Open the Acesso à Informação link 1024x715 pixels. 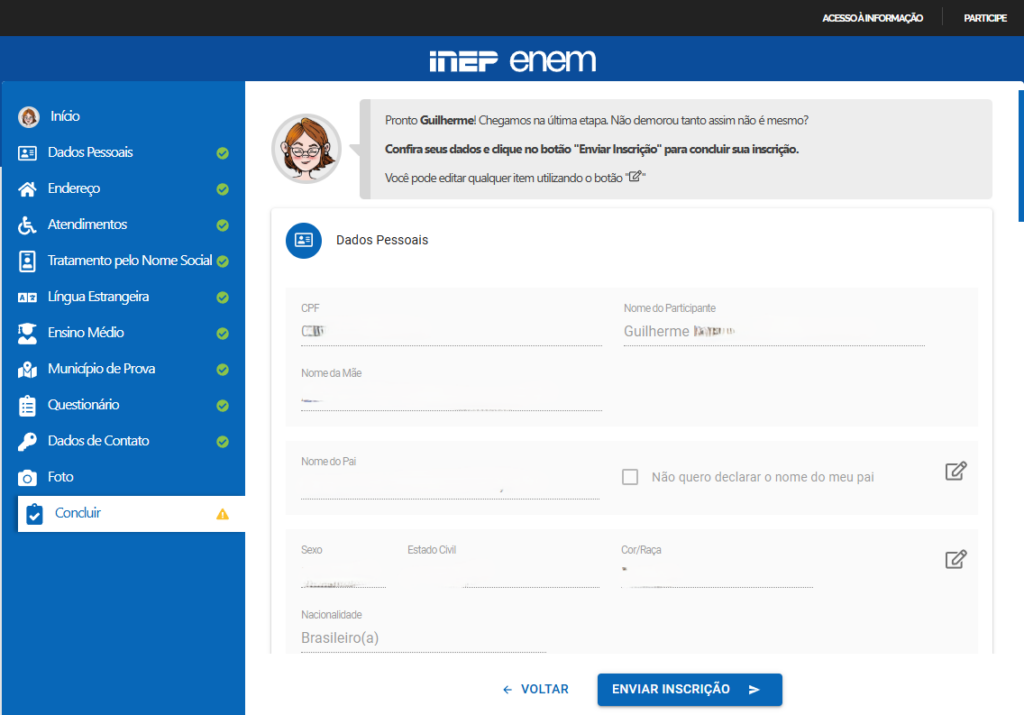tap(872, 18)
